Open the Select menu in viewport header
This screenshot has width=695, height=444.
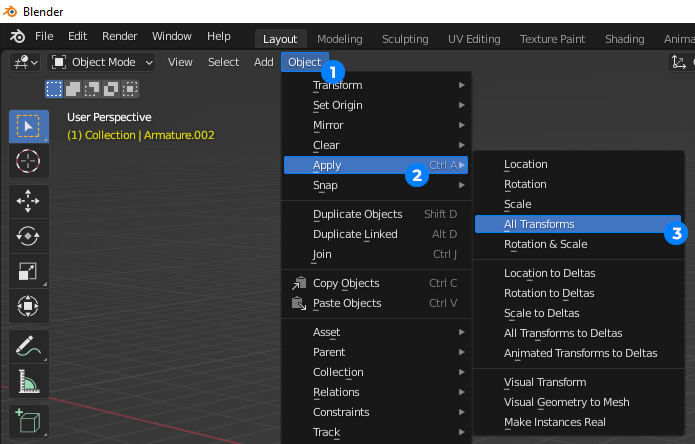[224, 62]
